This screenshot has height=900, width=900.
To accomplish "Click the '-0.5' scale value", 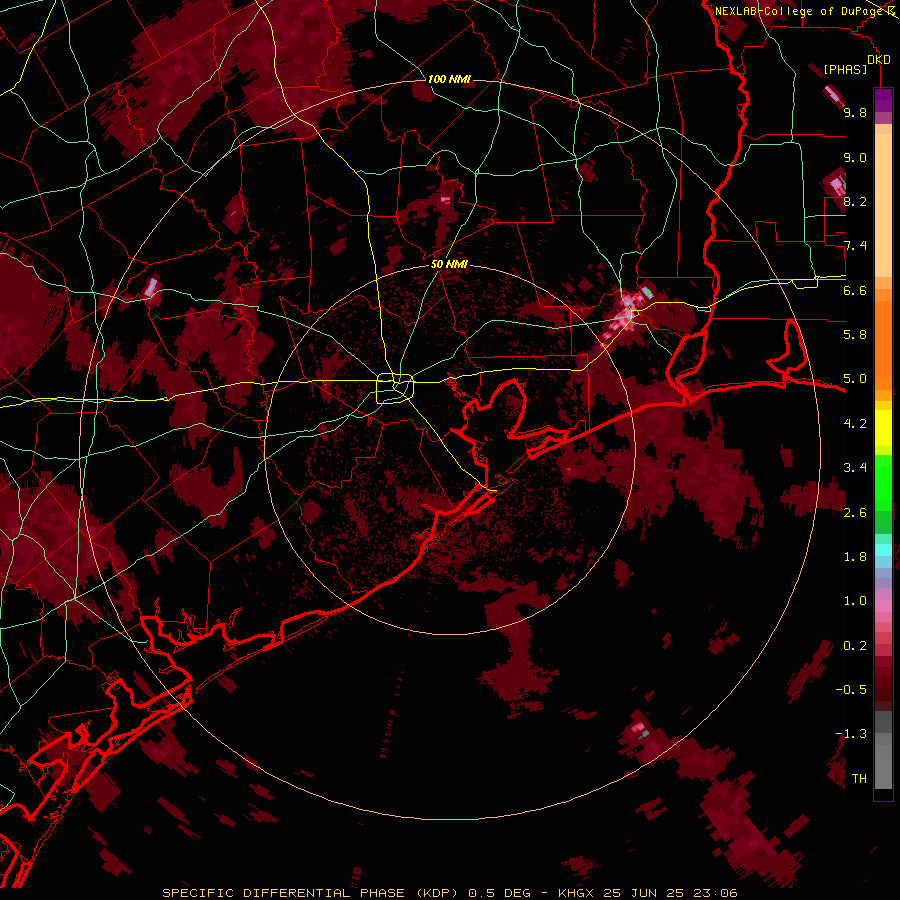I will (851, 690).
